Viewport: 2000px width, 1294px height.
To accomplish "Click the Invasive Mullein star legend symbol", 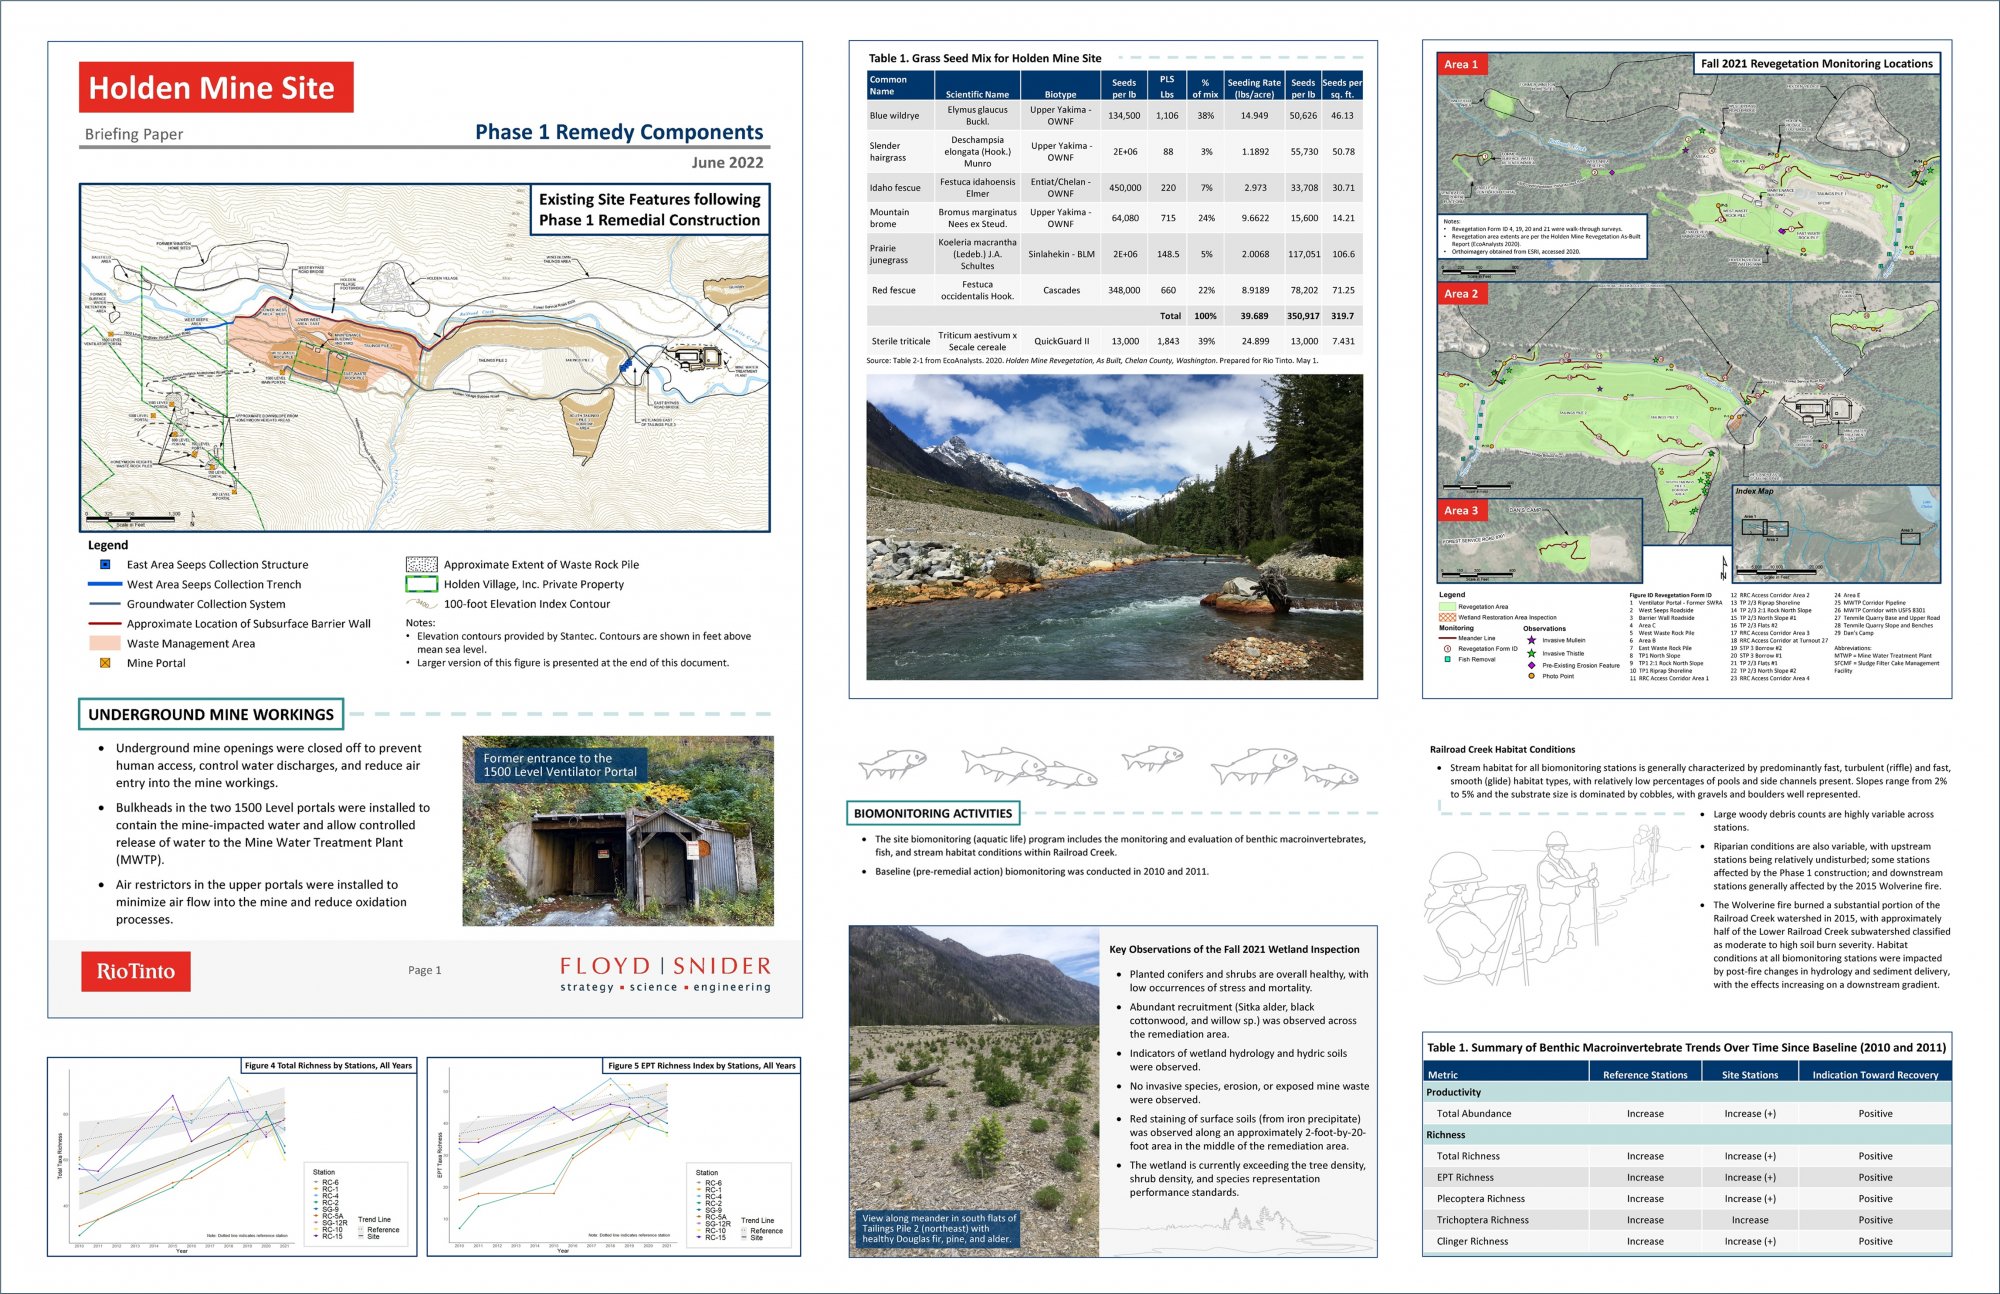I will (1531, 640).
